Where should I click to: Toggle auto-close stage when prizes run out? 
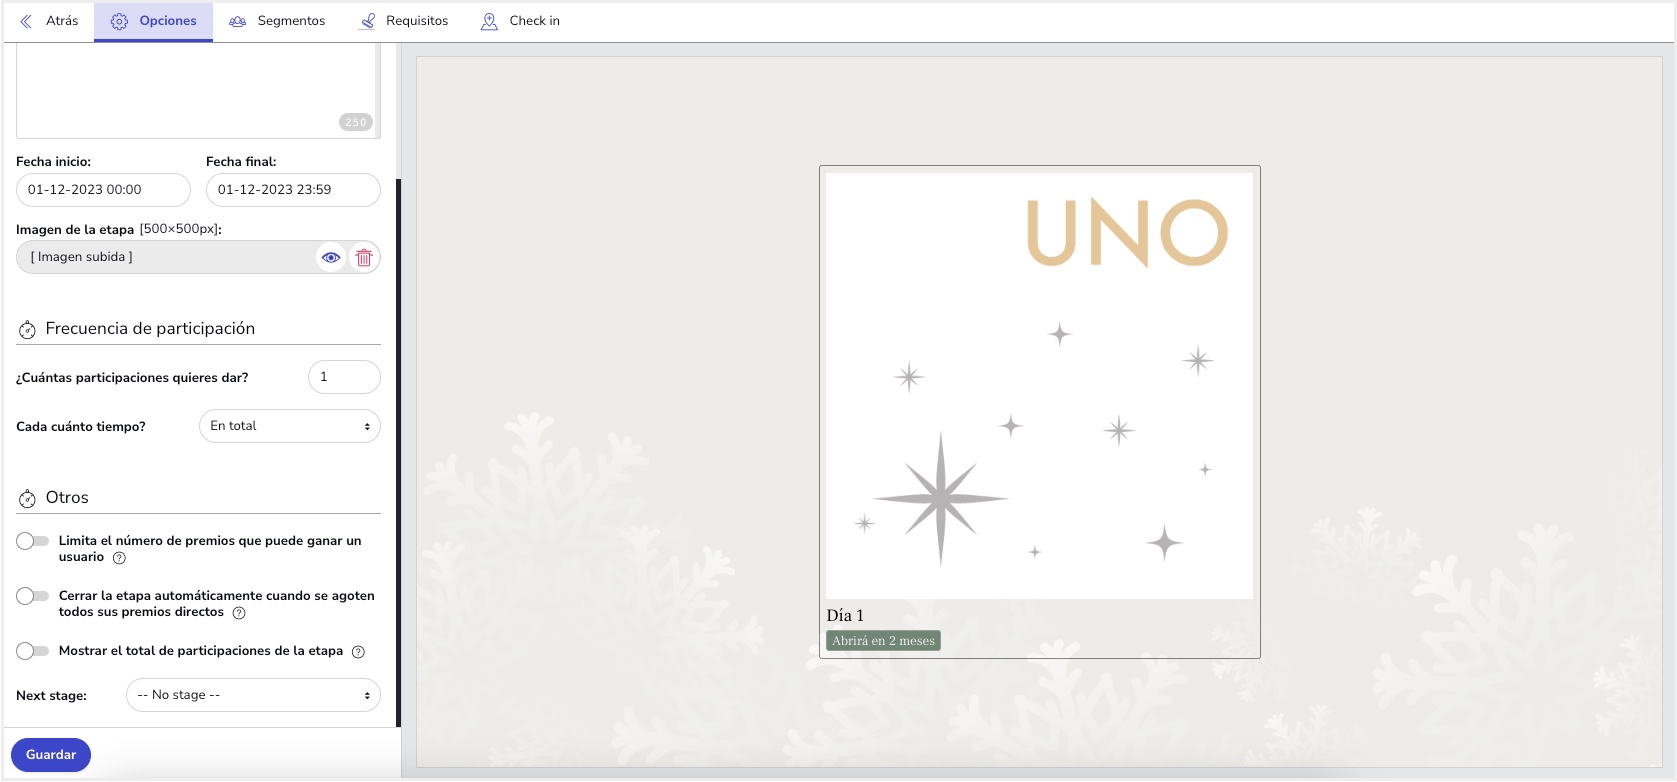pos(33,596)
